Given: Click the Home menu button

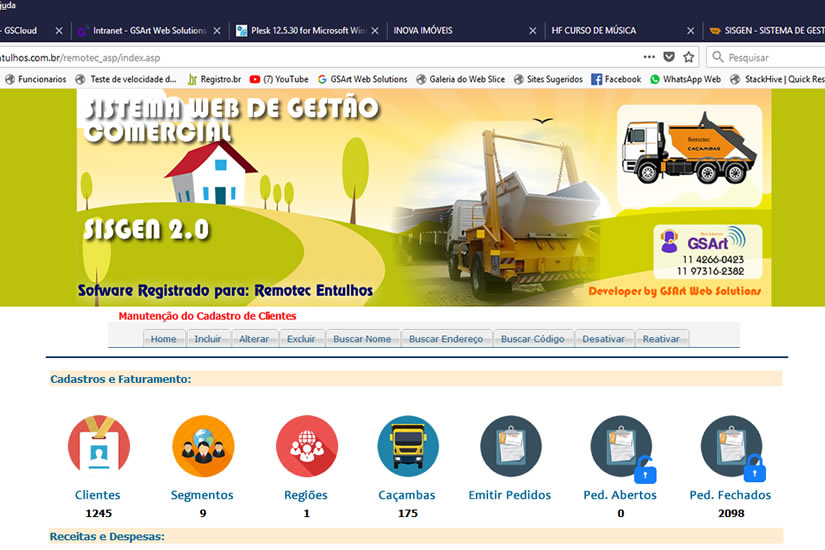Looking at the screenshot, I should coord(164,339).
